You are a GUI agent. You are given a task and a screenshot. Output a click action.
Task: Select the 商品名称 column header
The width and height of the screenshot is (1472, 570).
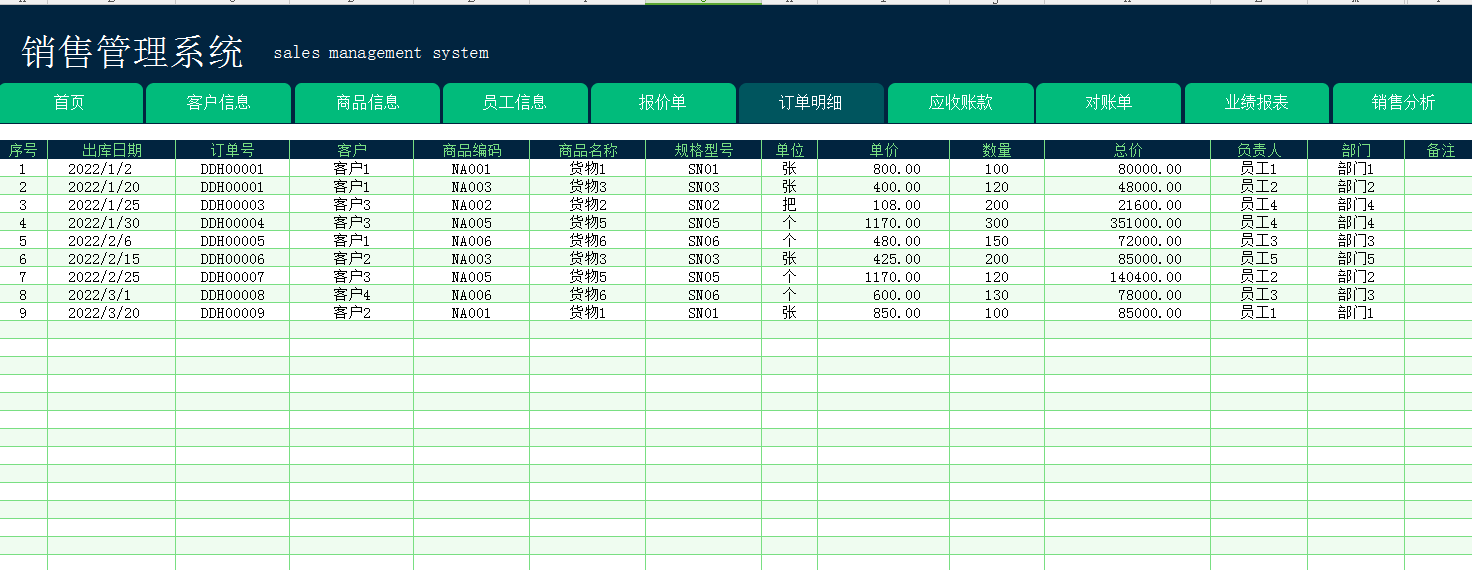click(587, 150)
